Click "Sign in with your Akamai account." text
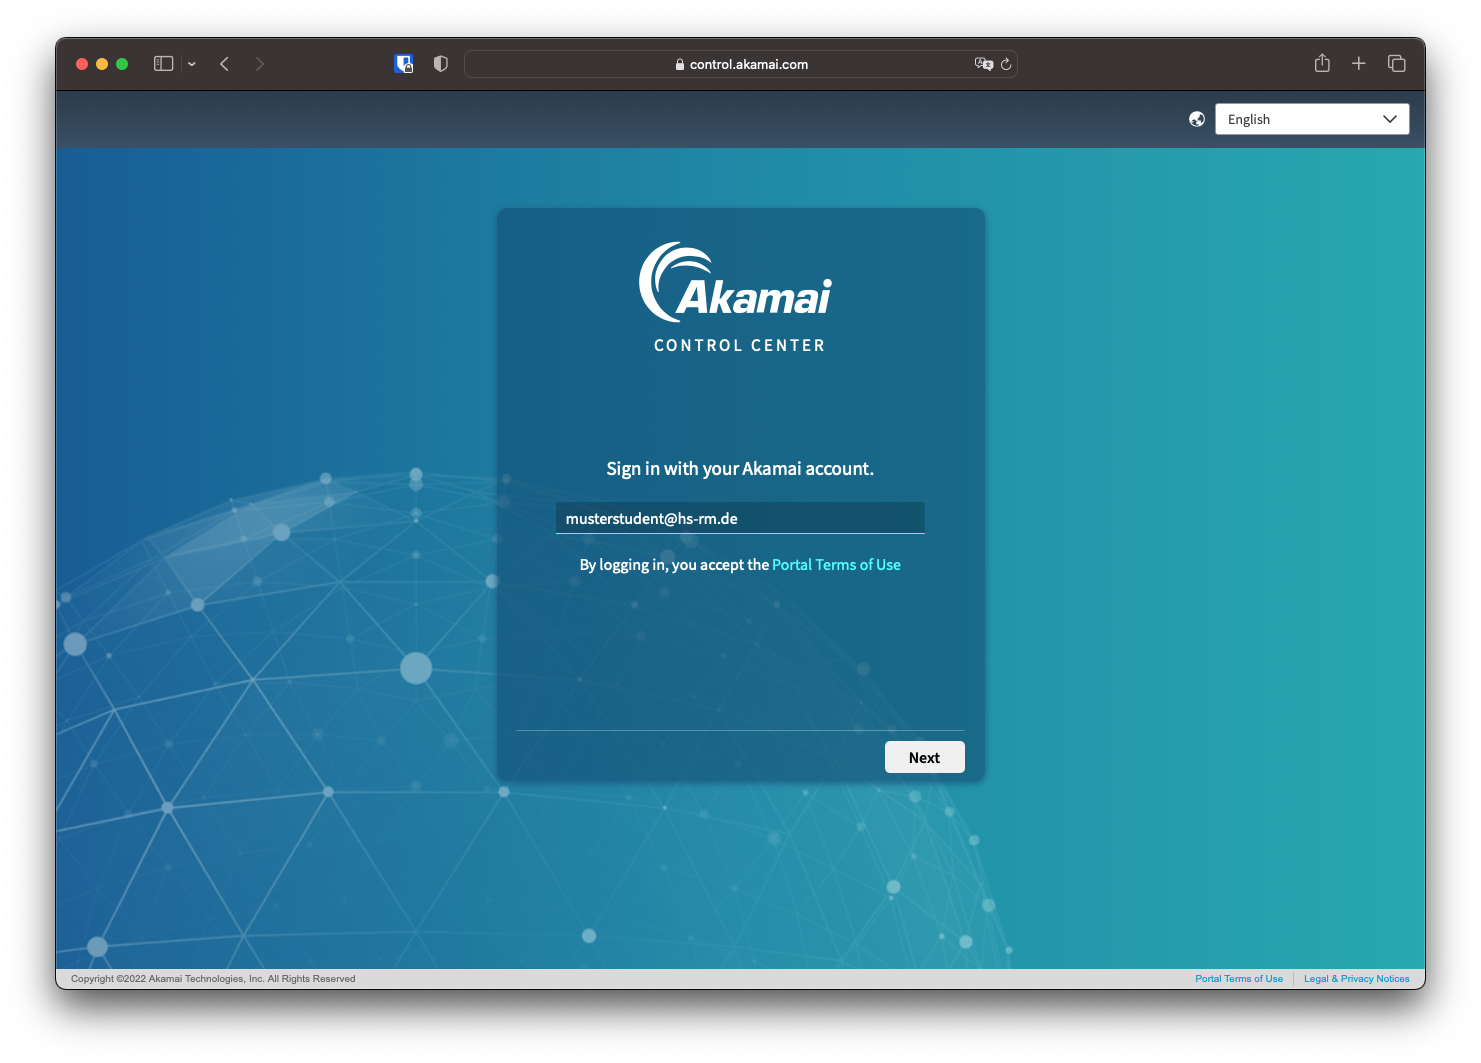 point(740,469)
